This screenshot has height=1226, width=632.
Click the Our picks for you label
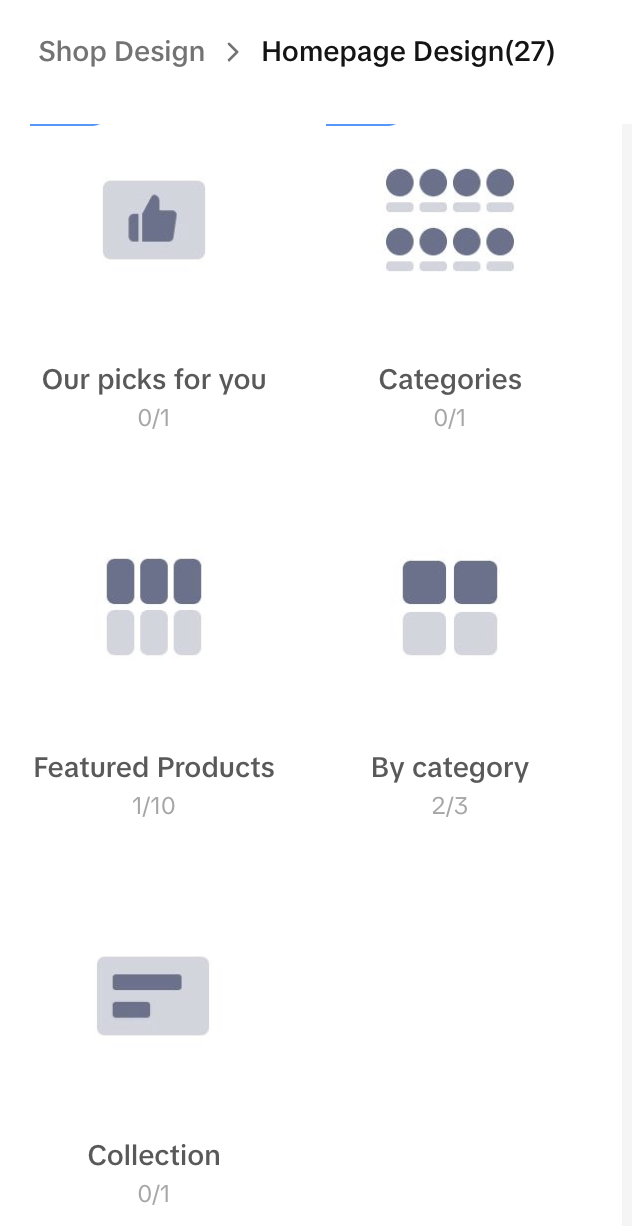[154, 380]
